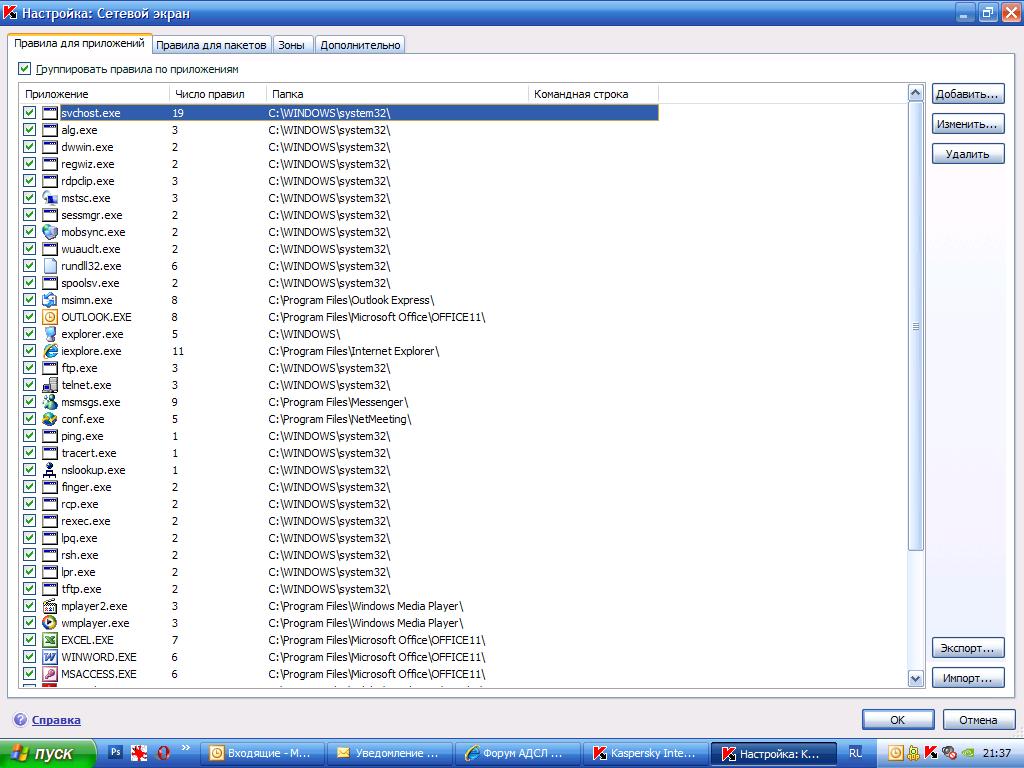Click the Удалить button
The width and height of the screenshot is (1024, 768).
[x=967, y=154]
